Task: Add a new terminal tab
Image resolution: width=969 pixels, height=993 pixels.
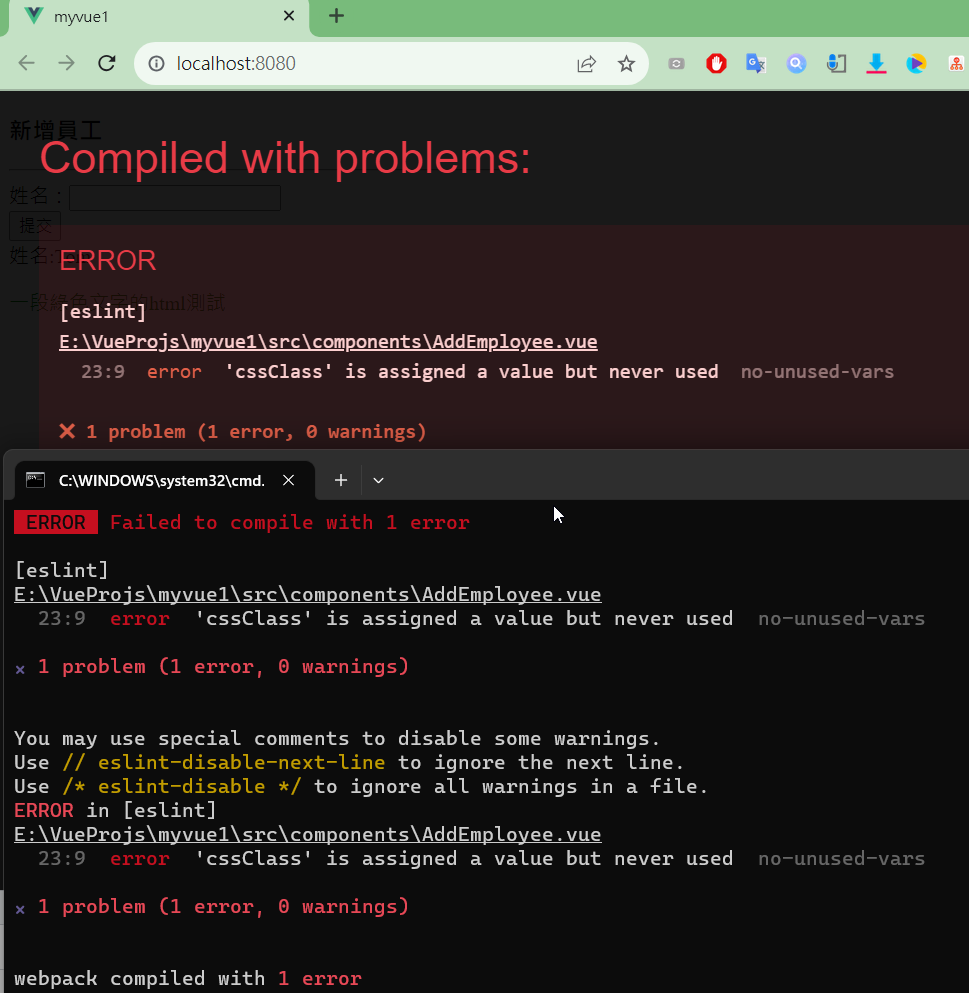Action: [x=341, y=481]
